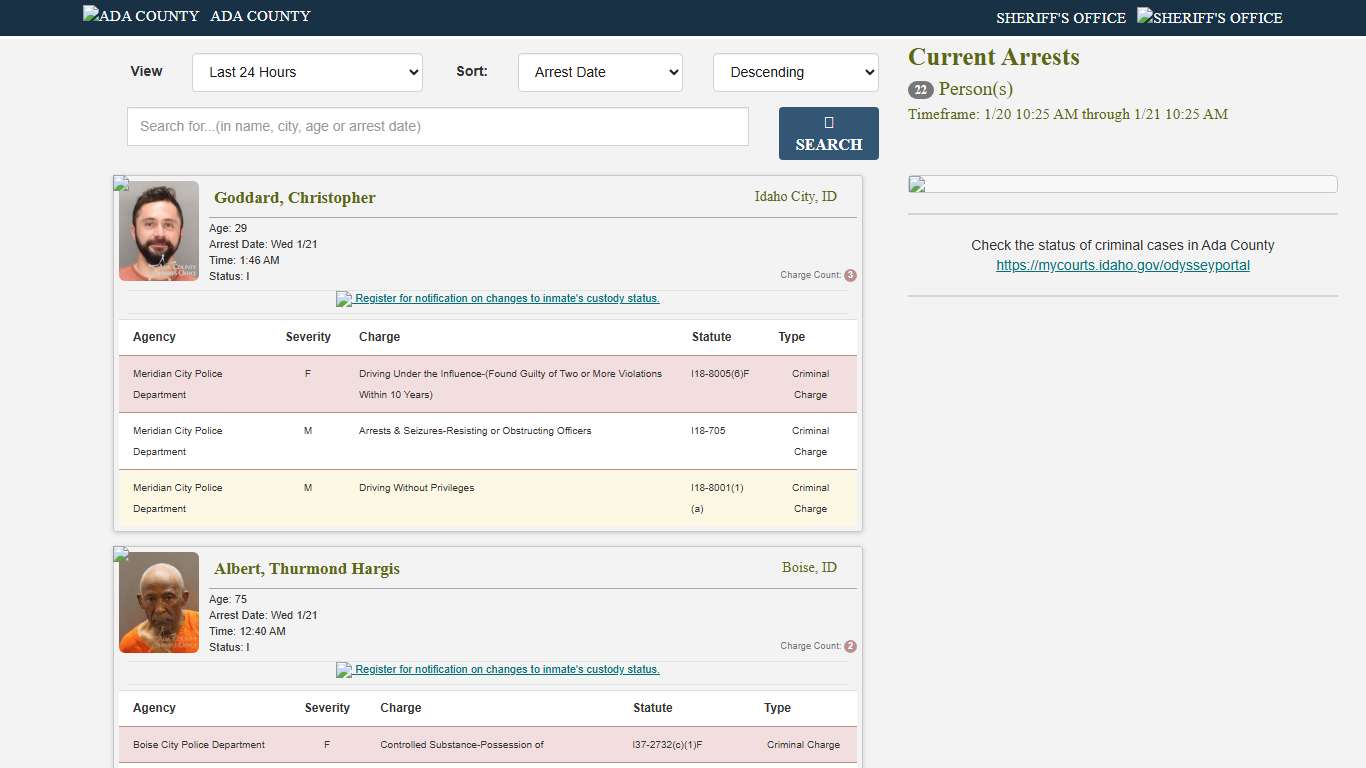Open the mycourts.idaho.gov odysseyportal link
1366x768 pixels.
click(1122, 265)
